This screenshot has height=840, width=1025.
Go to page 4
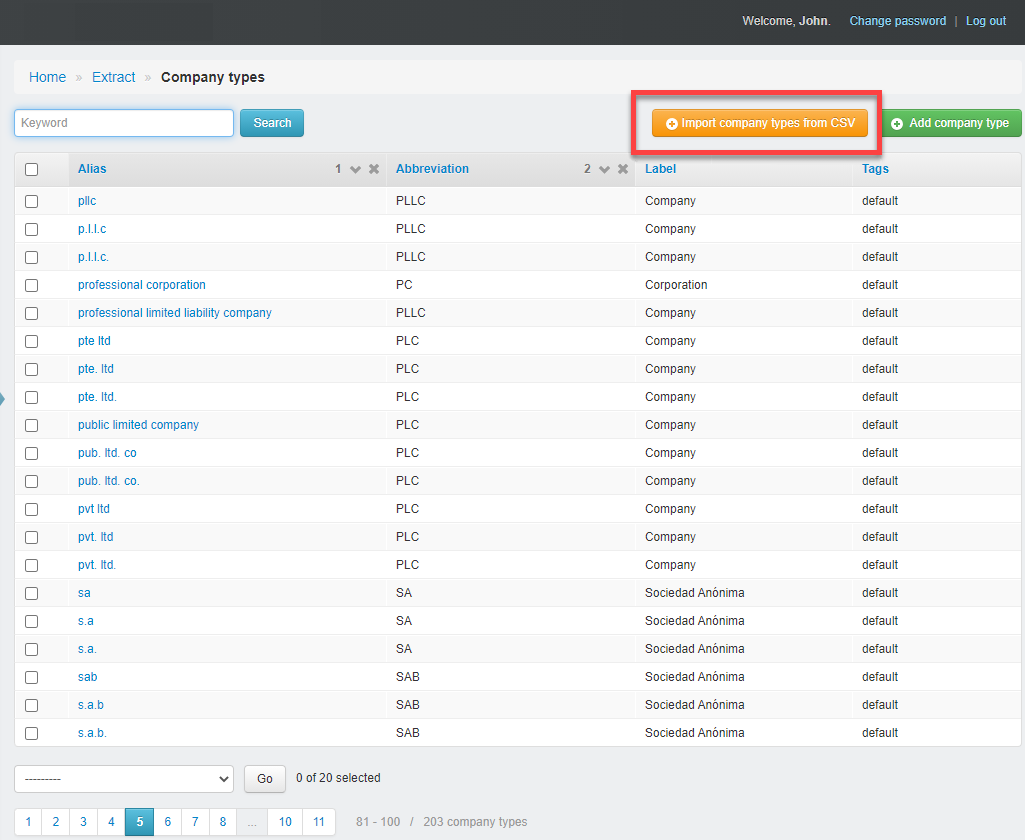tap(111, 822)
